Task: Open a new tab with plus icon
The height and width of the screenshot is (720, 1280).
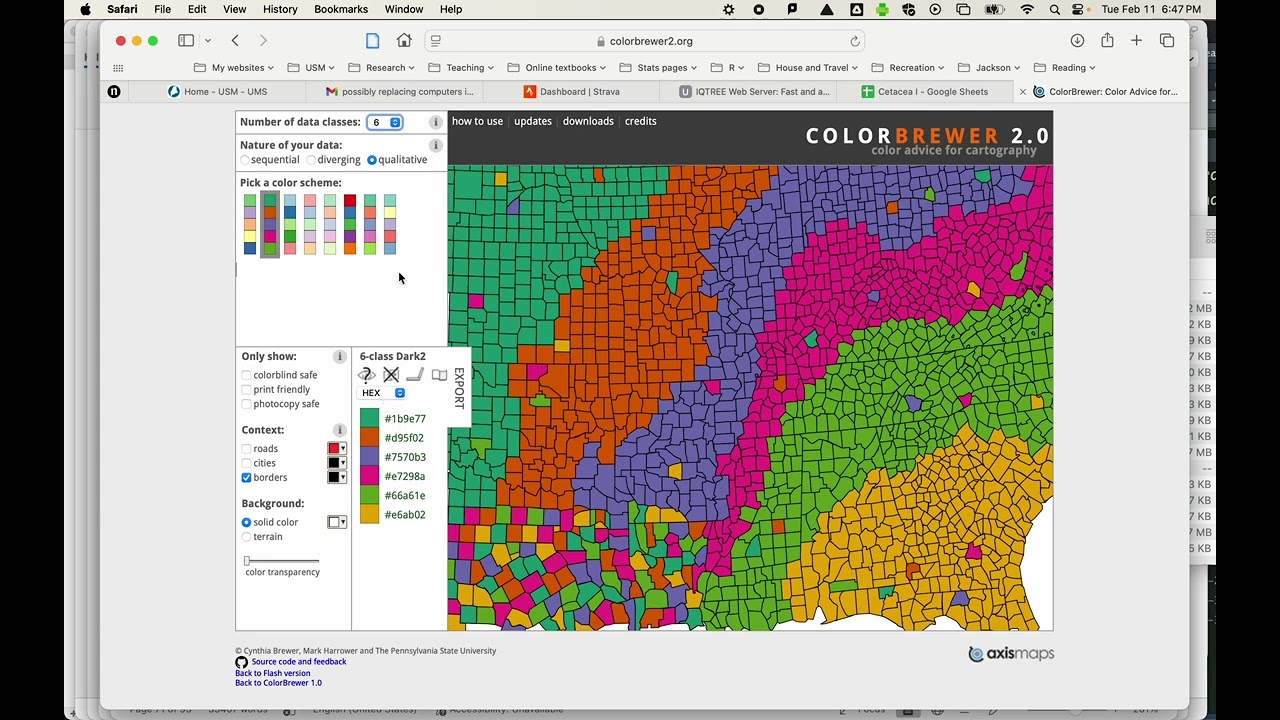Action: pos(1136,41)
